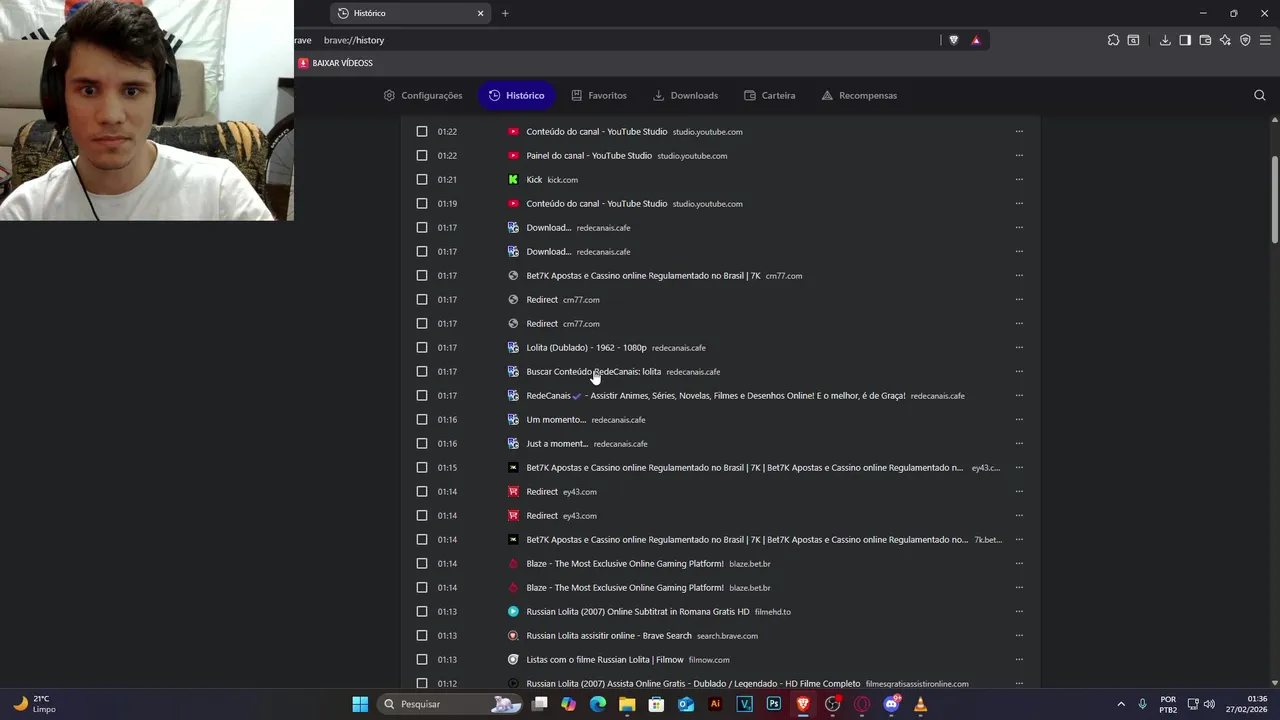The width and height of the screenshot is (1280, 720).
Task: Select the Histórico tab in navigation bar
Action: click(x=517, y=95)
